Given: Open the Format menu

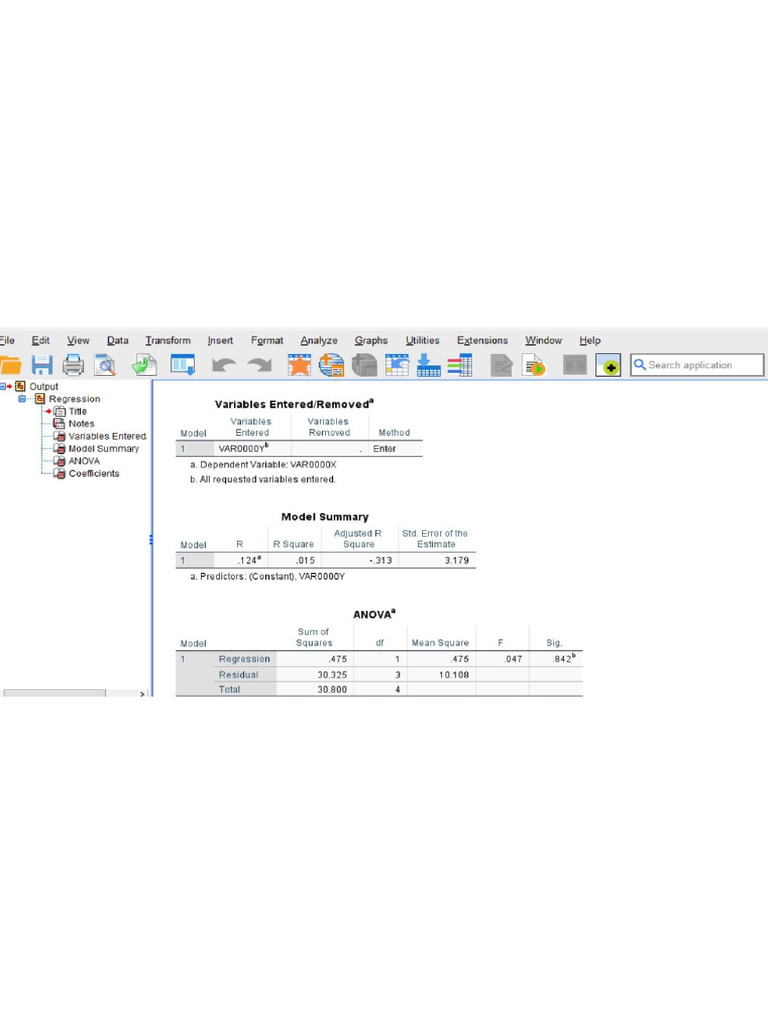Looking at the screenshot, I should [267, 340].
